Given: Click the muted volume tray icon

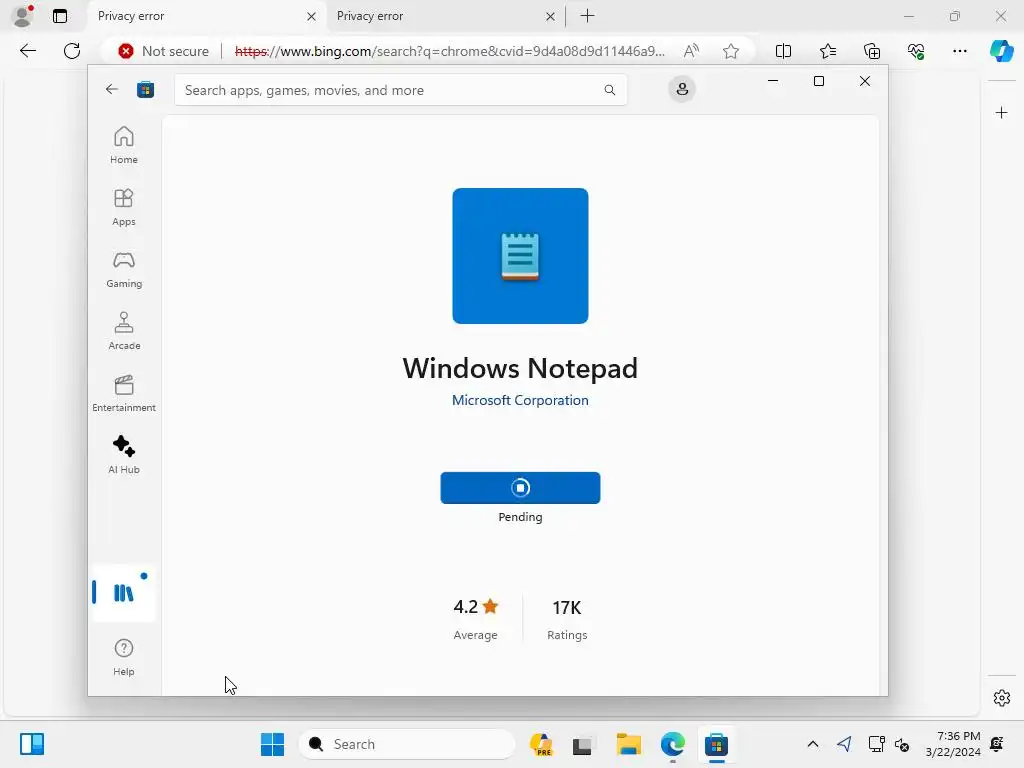Looking at the screenshot, I should click(902, 744).
